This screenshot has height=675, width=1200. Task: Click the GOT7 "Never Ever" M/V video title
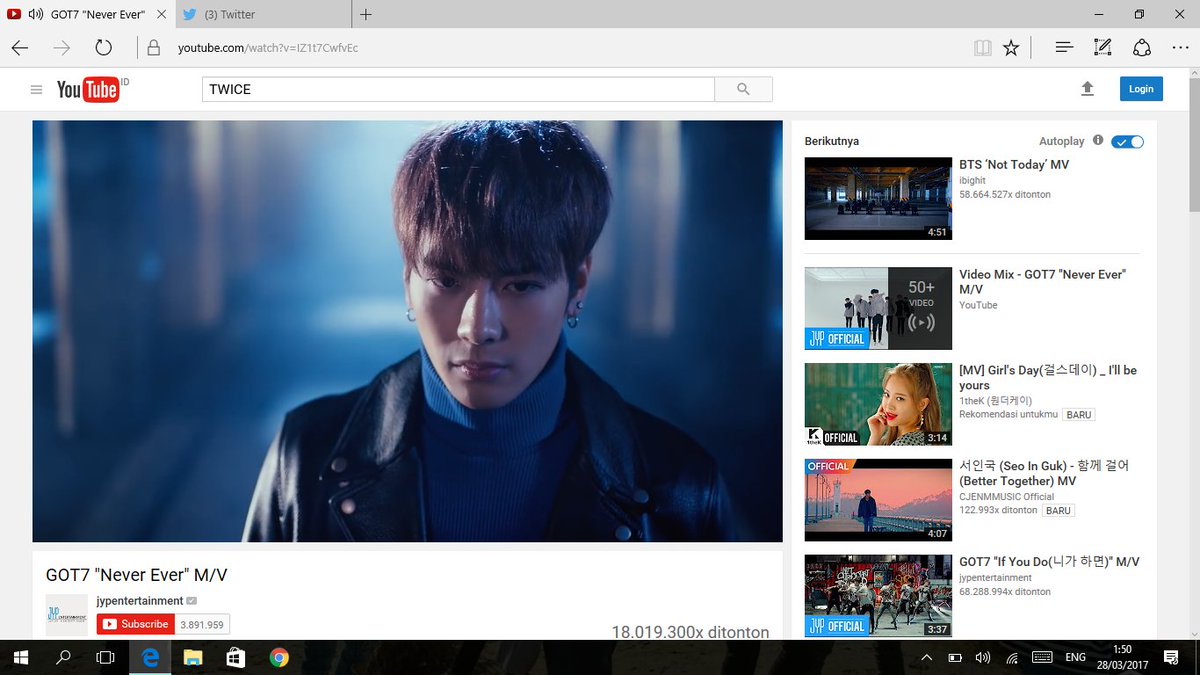(137, 575)
